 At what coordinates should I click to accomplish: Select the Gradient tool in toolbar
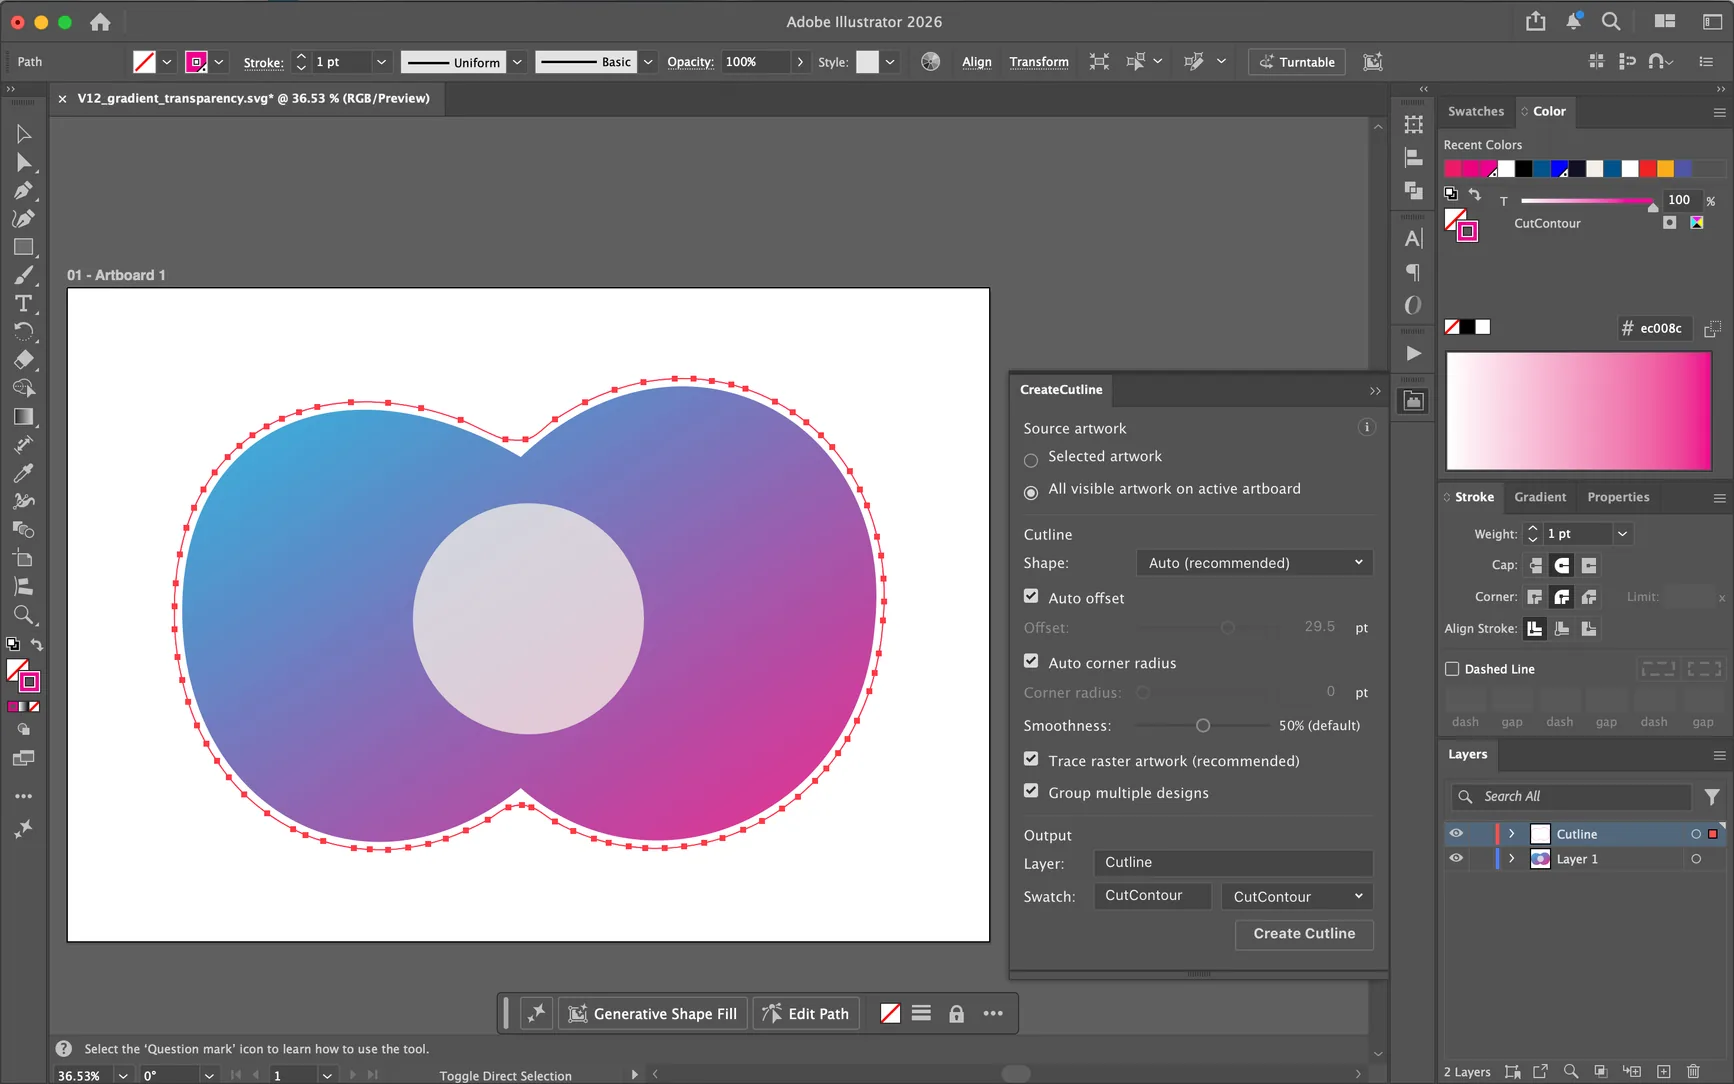coord(23,416)
